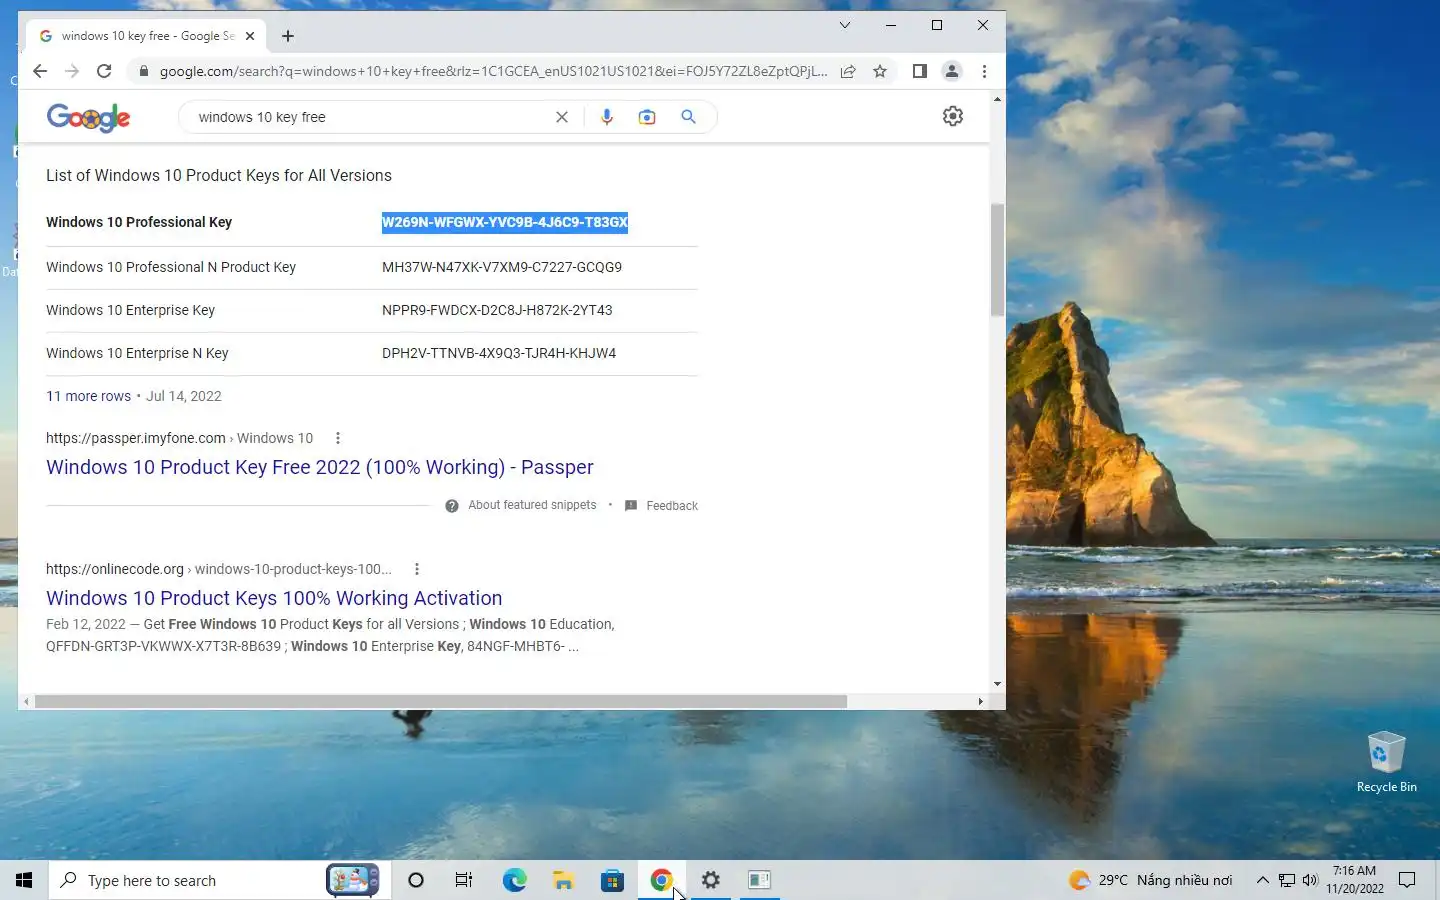
Task: Open File Explorer from the taskbar
Action: click(x=563, y=880)
